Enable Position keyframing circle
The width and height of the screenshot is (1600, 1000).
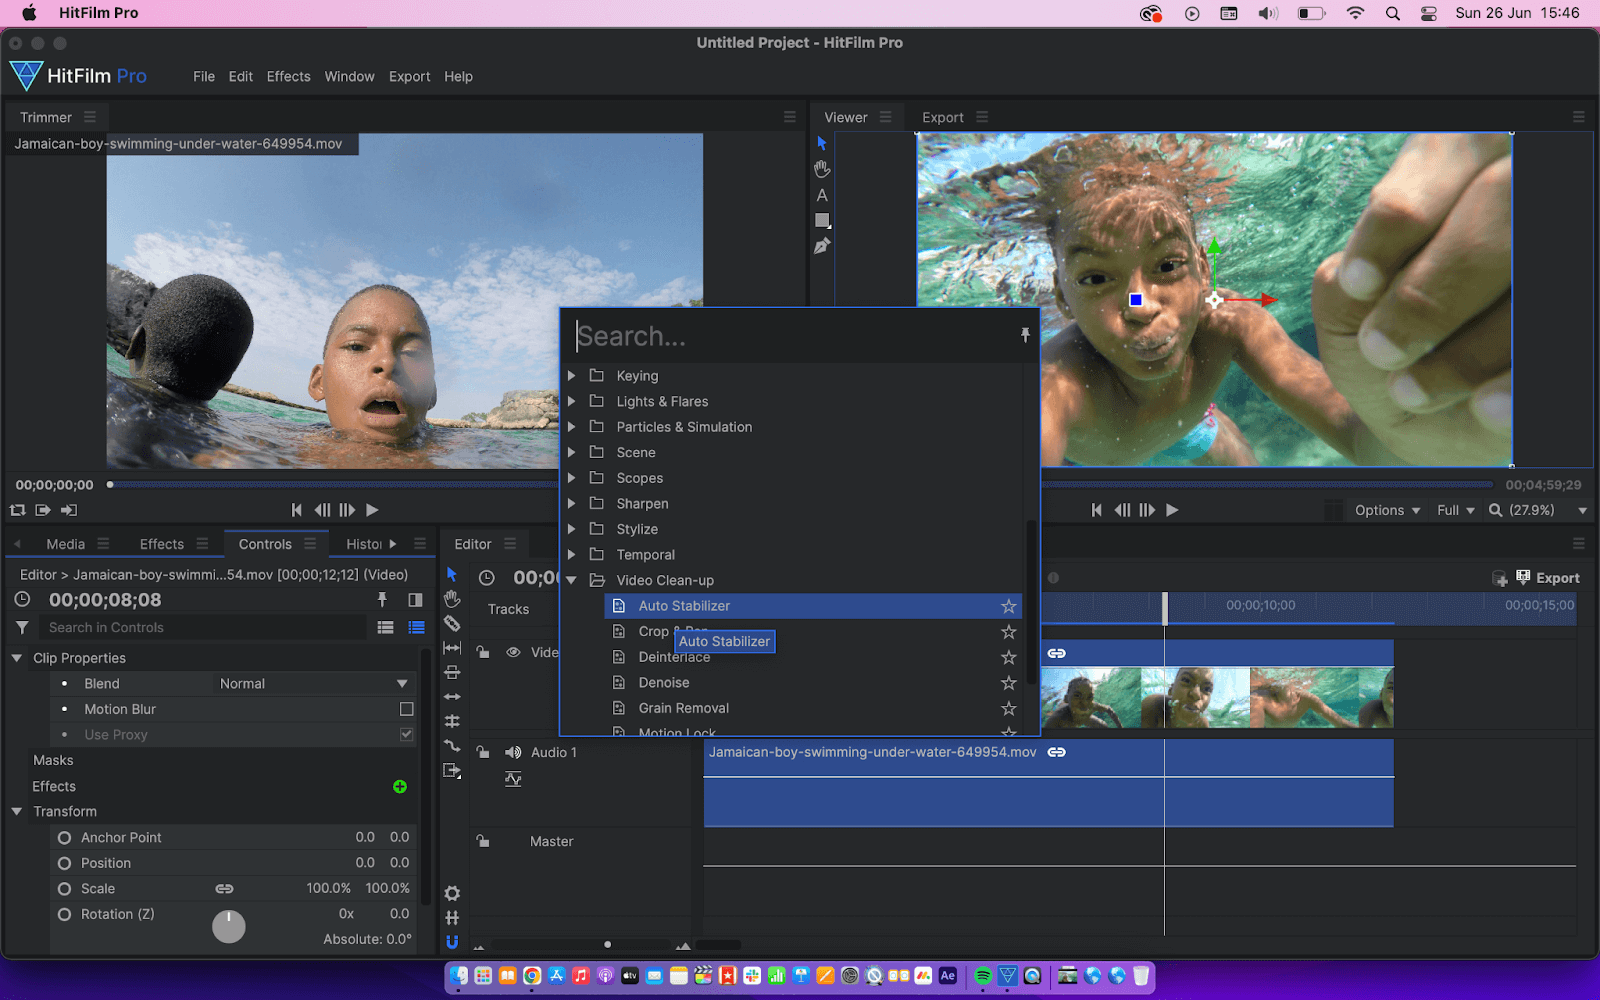tap(64, 863)
